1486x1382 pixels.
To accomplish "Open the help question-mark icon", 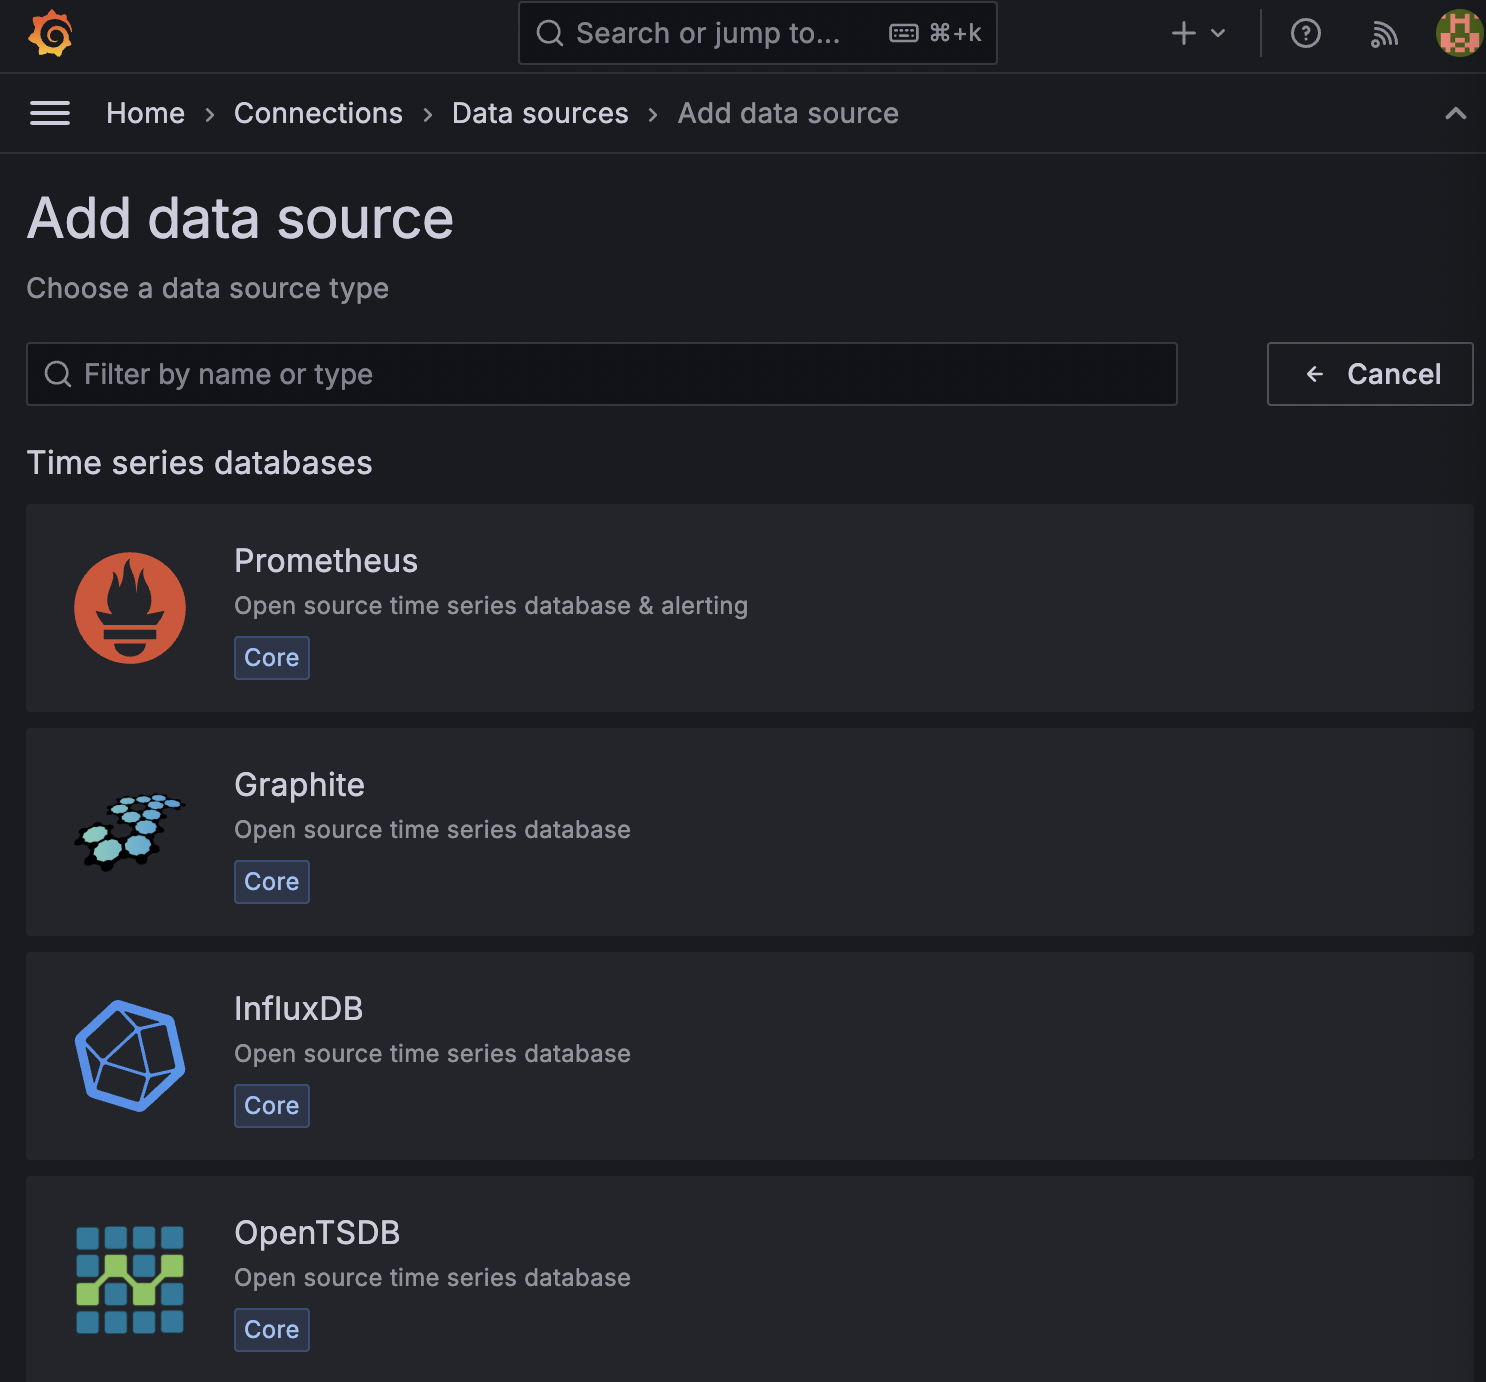I will tap(1306, 33).
